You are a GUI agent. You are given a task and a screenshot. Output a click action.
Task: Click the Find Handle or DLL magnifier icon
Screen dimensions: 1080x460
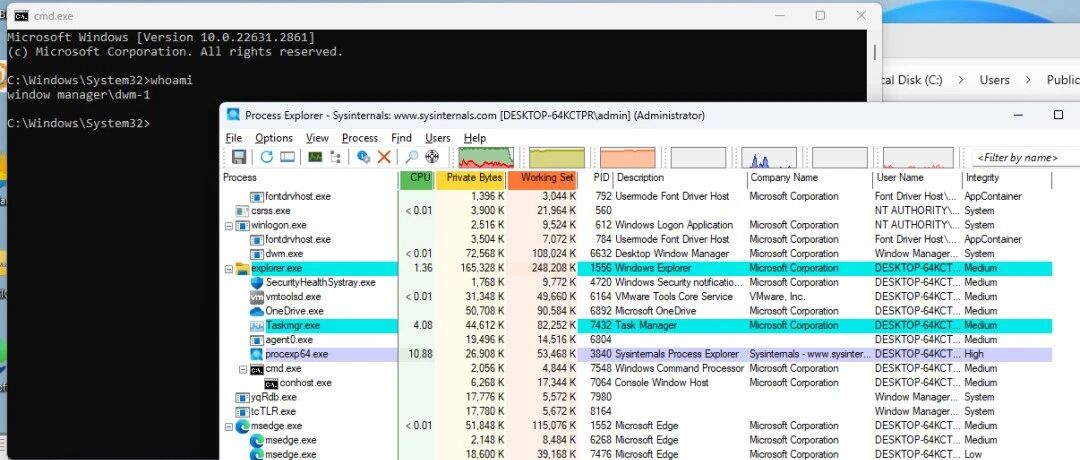coord(411,157)
